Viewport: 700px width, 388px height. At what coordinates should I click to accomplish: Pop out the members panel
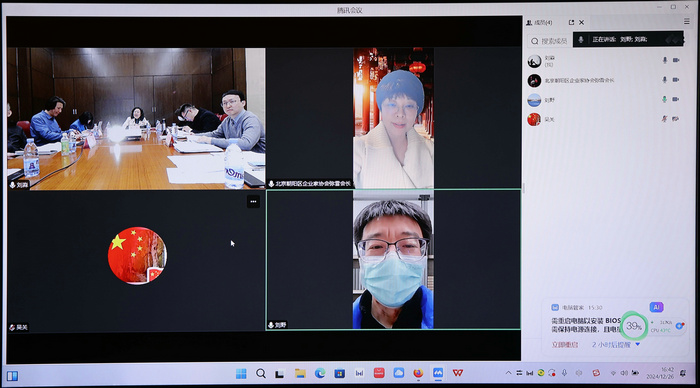tap(571, 22)
